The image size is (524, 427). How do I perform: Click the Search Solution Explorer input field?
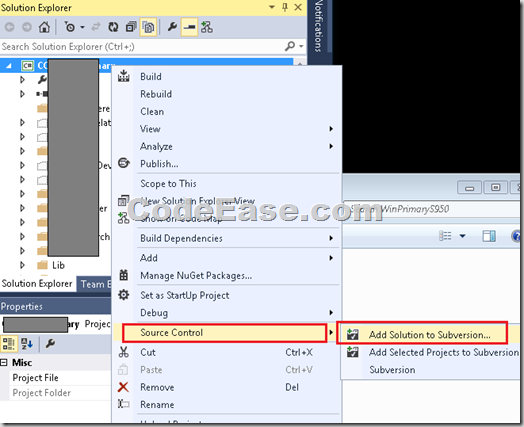pos(142,46)
